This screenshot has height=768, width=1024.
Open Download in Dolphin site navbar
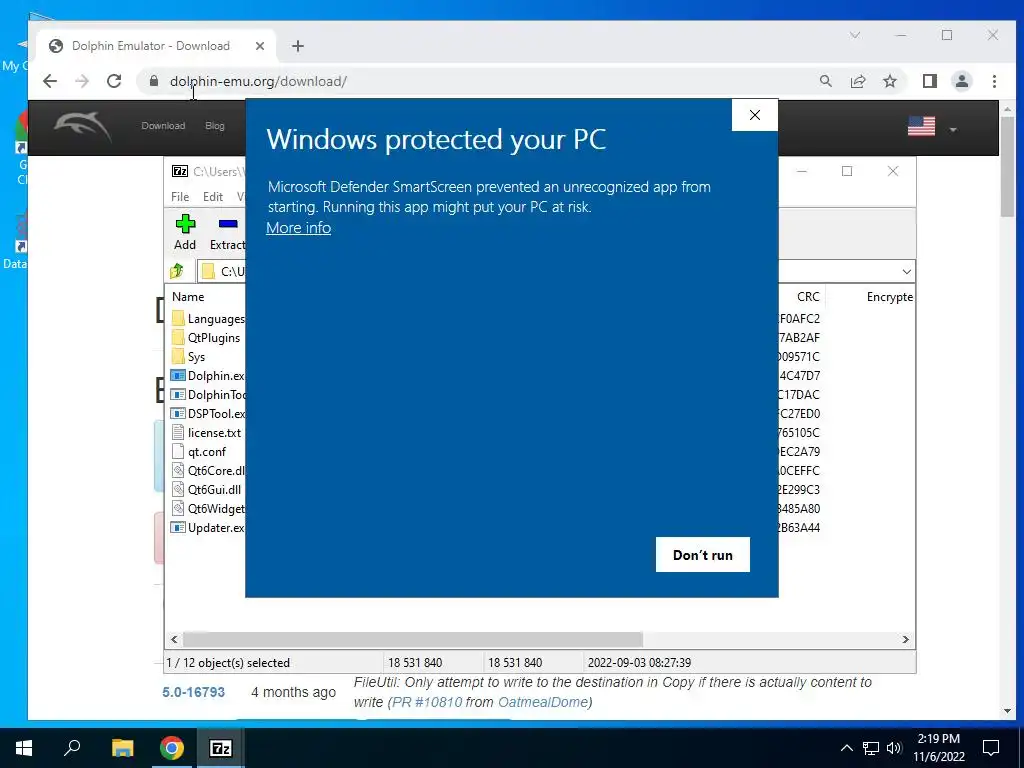pos(163,125)
